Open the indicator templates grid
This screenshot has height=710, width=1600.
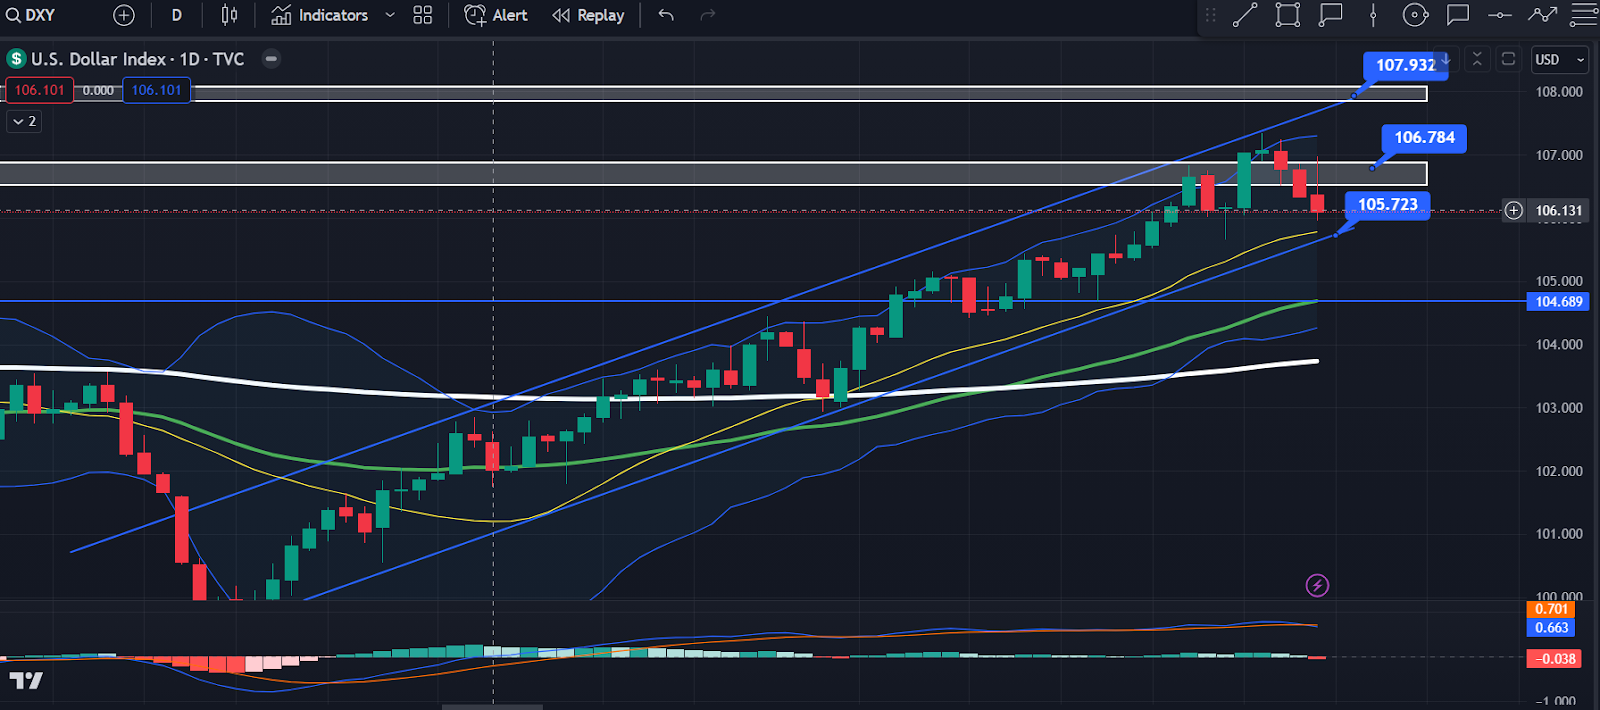423,15
